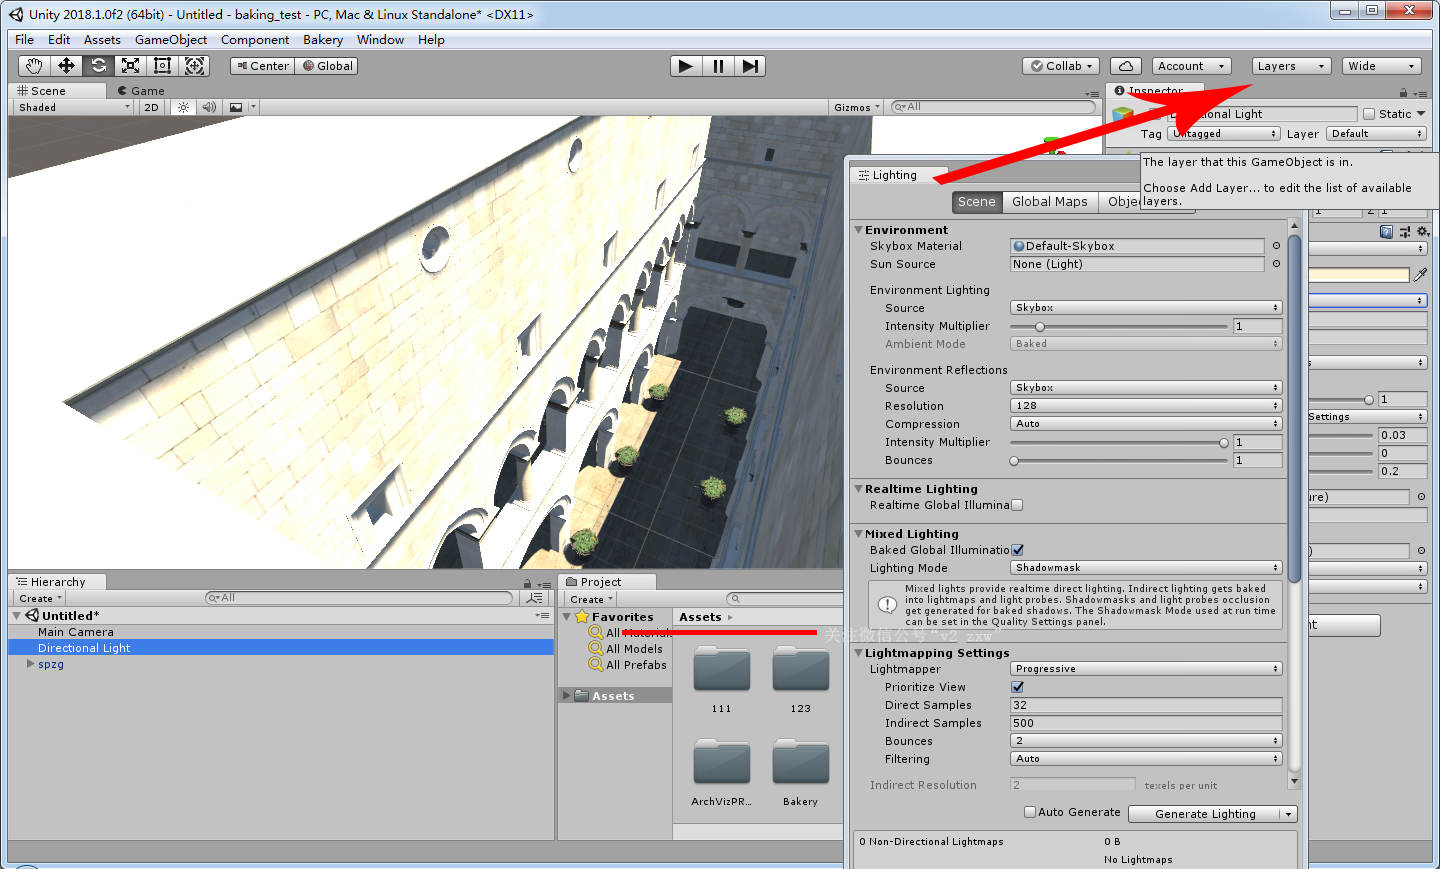Open the Lightmapper Progressive dropdown
The image size is (1440, 869).
pos(1146,669)
